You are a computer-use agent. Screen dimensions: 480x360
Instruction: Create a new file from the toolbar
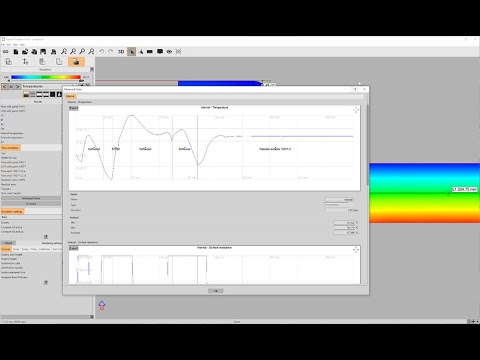pos(16,52)
